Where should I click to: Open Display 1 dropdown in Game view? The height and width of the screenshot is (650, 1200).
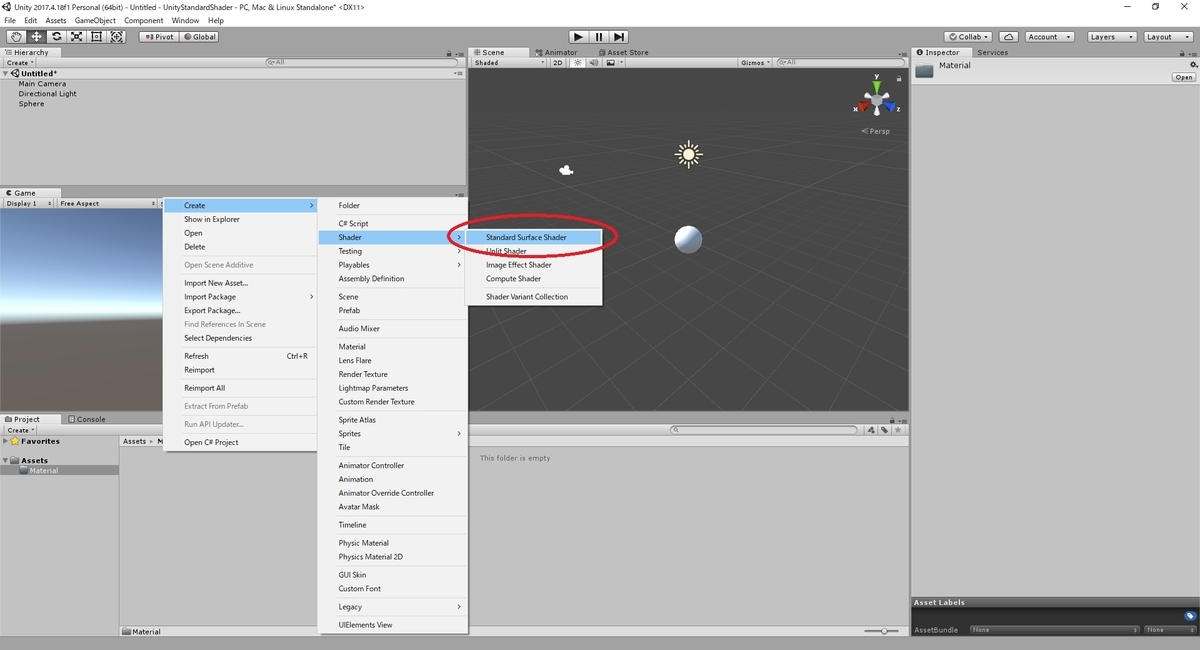coord(30,203)
